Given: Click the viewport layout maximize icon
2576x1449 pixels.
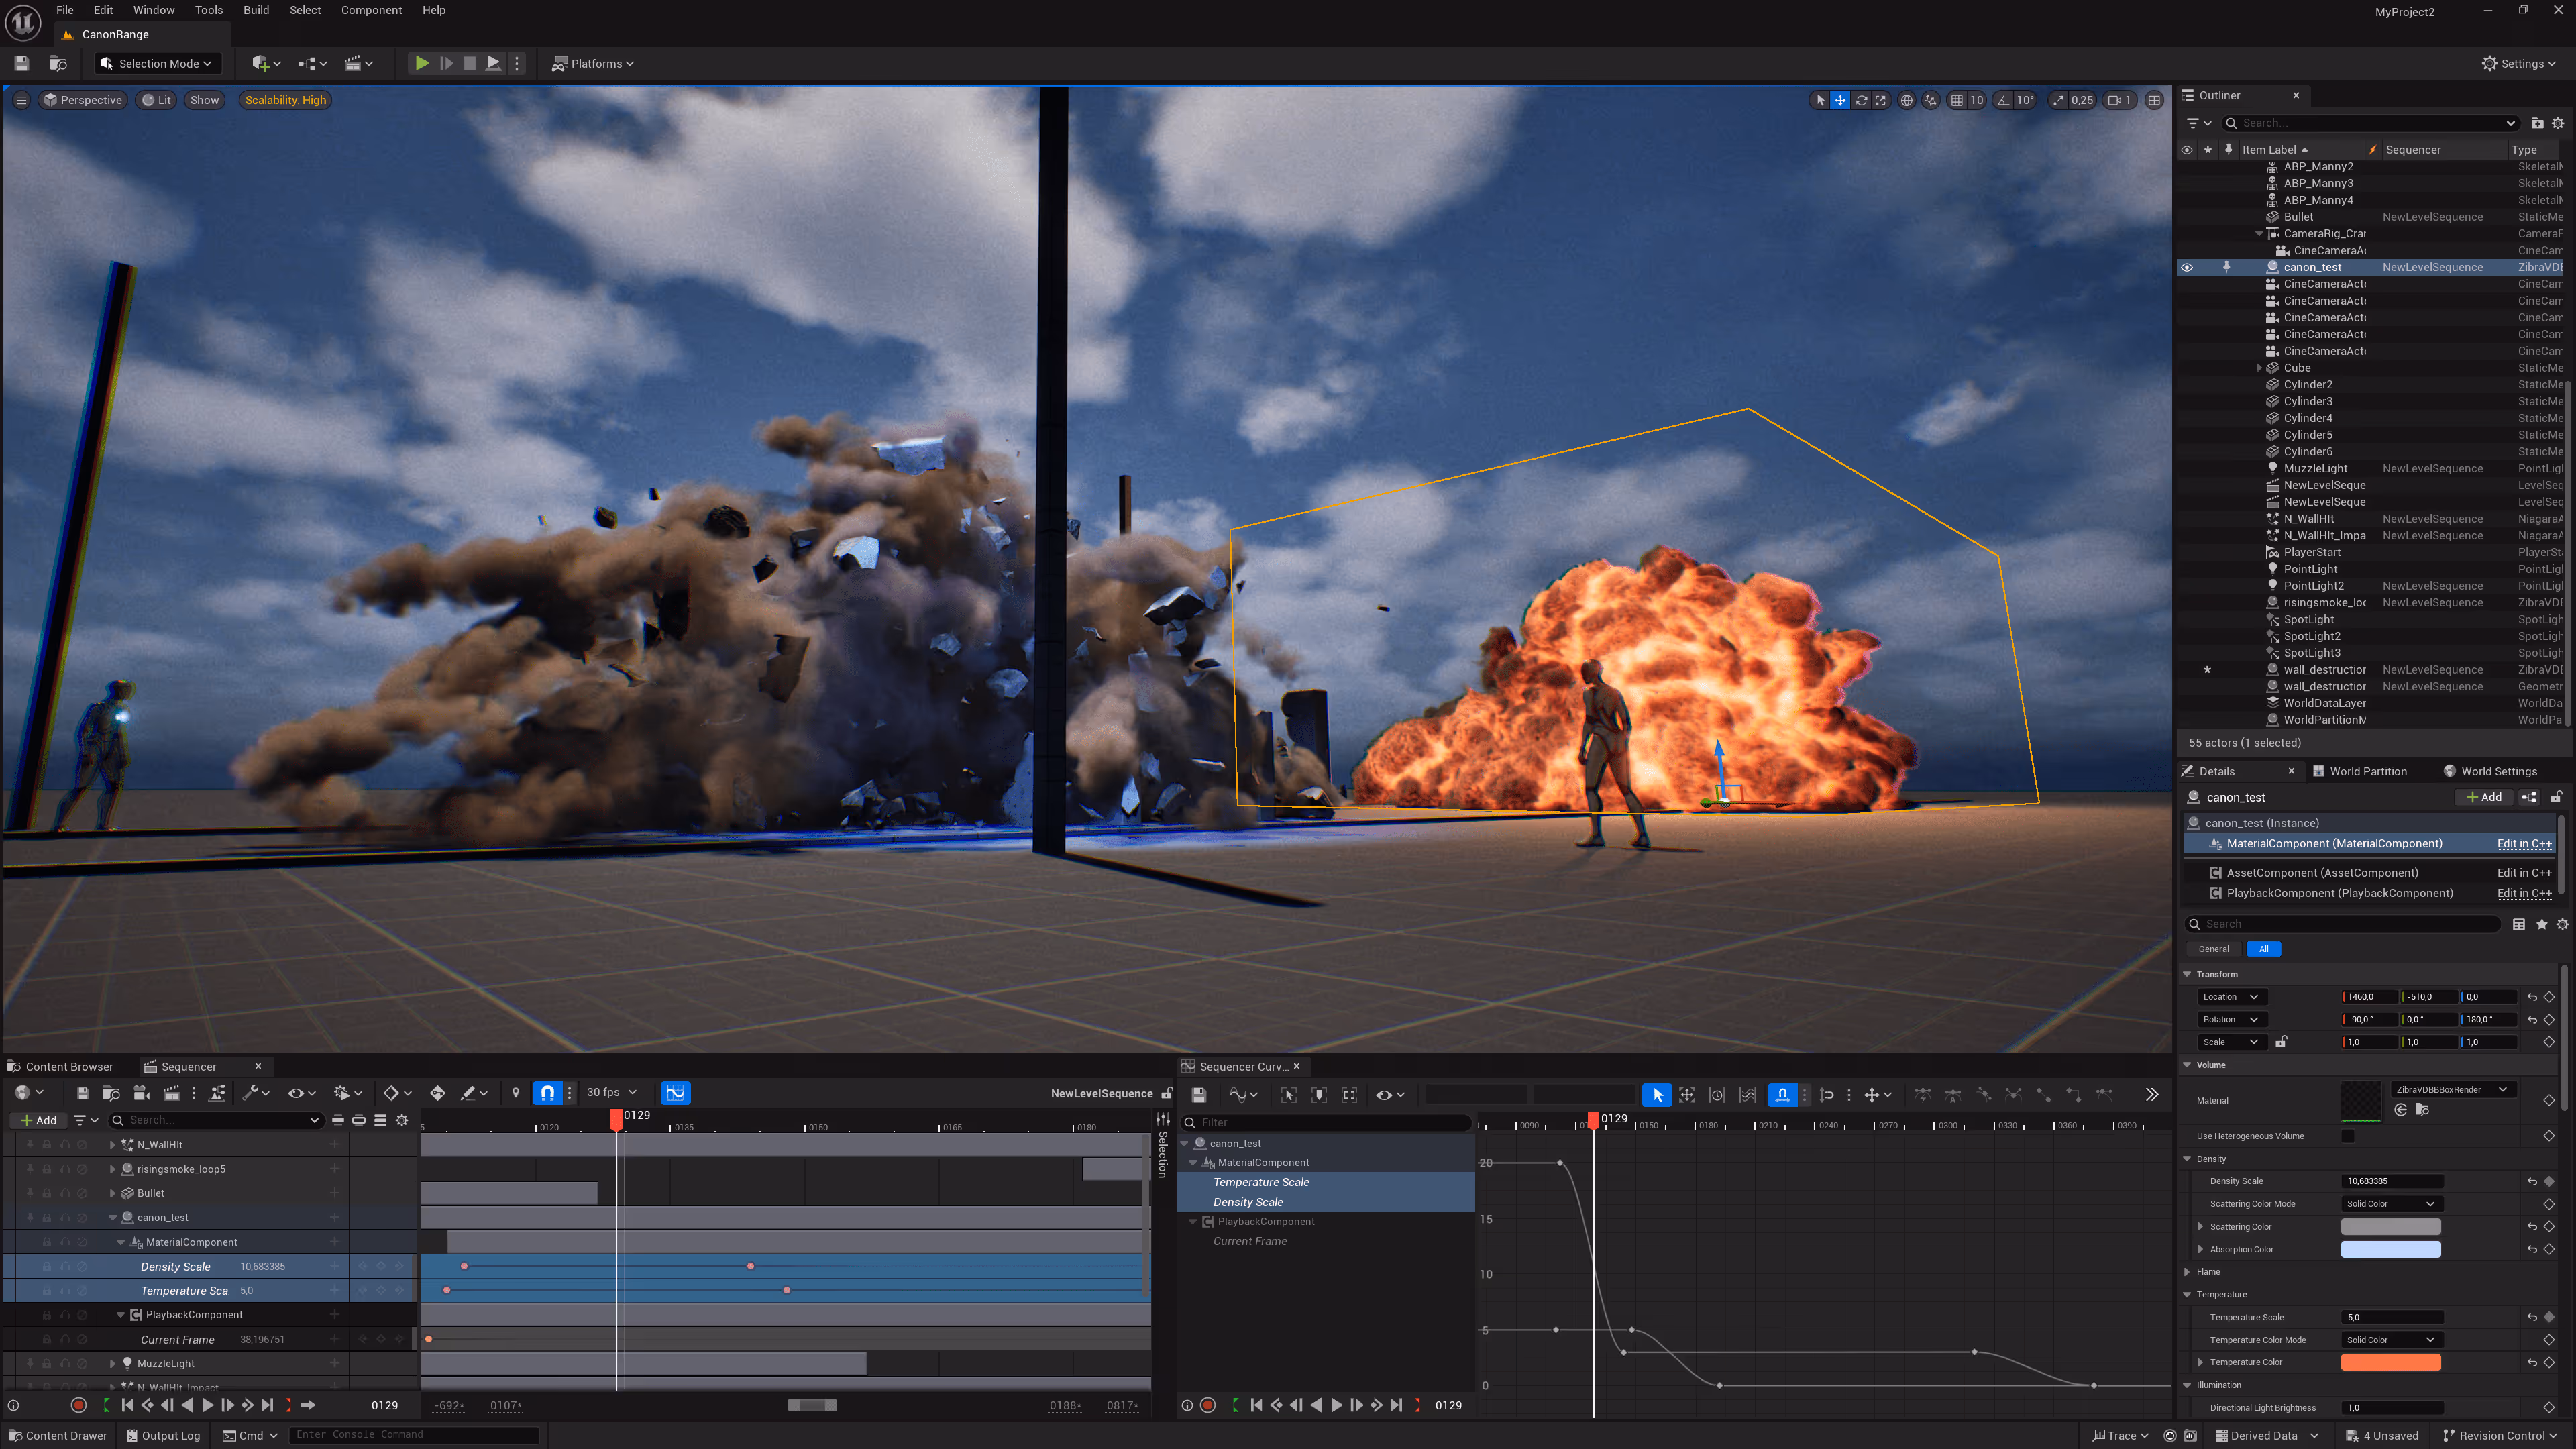Looking at the screenshot, I should click(x=2155, y=100).
